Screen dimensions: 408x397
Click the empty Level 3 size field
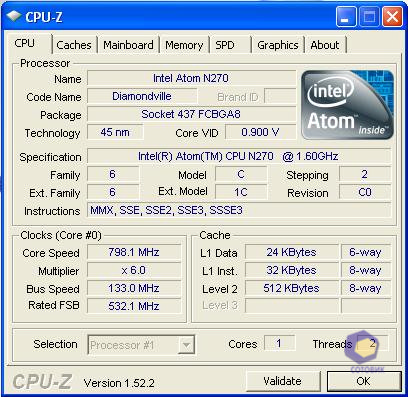(x=292, y=306)
